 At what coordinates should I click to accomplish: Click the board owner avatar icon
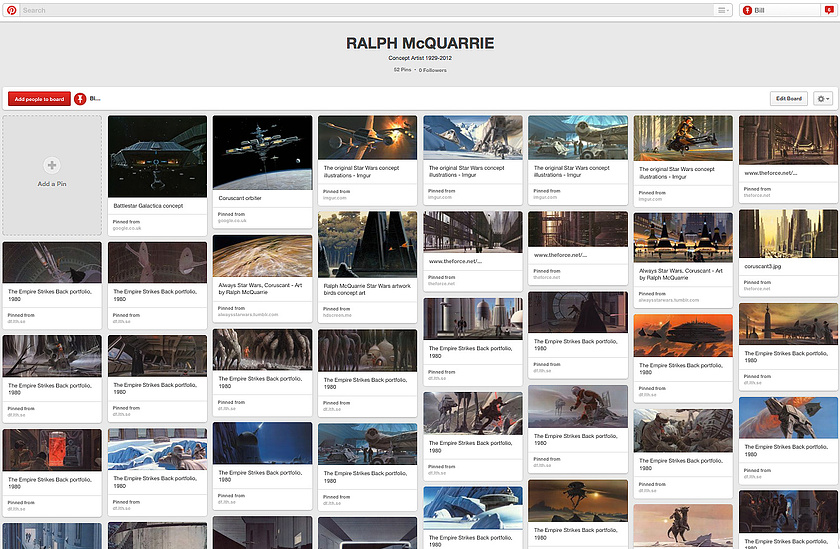pyautogui.click(x=80, y=99)
